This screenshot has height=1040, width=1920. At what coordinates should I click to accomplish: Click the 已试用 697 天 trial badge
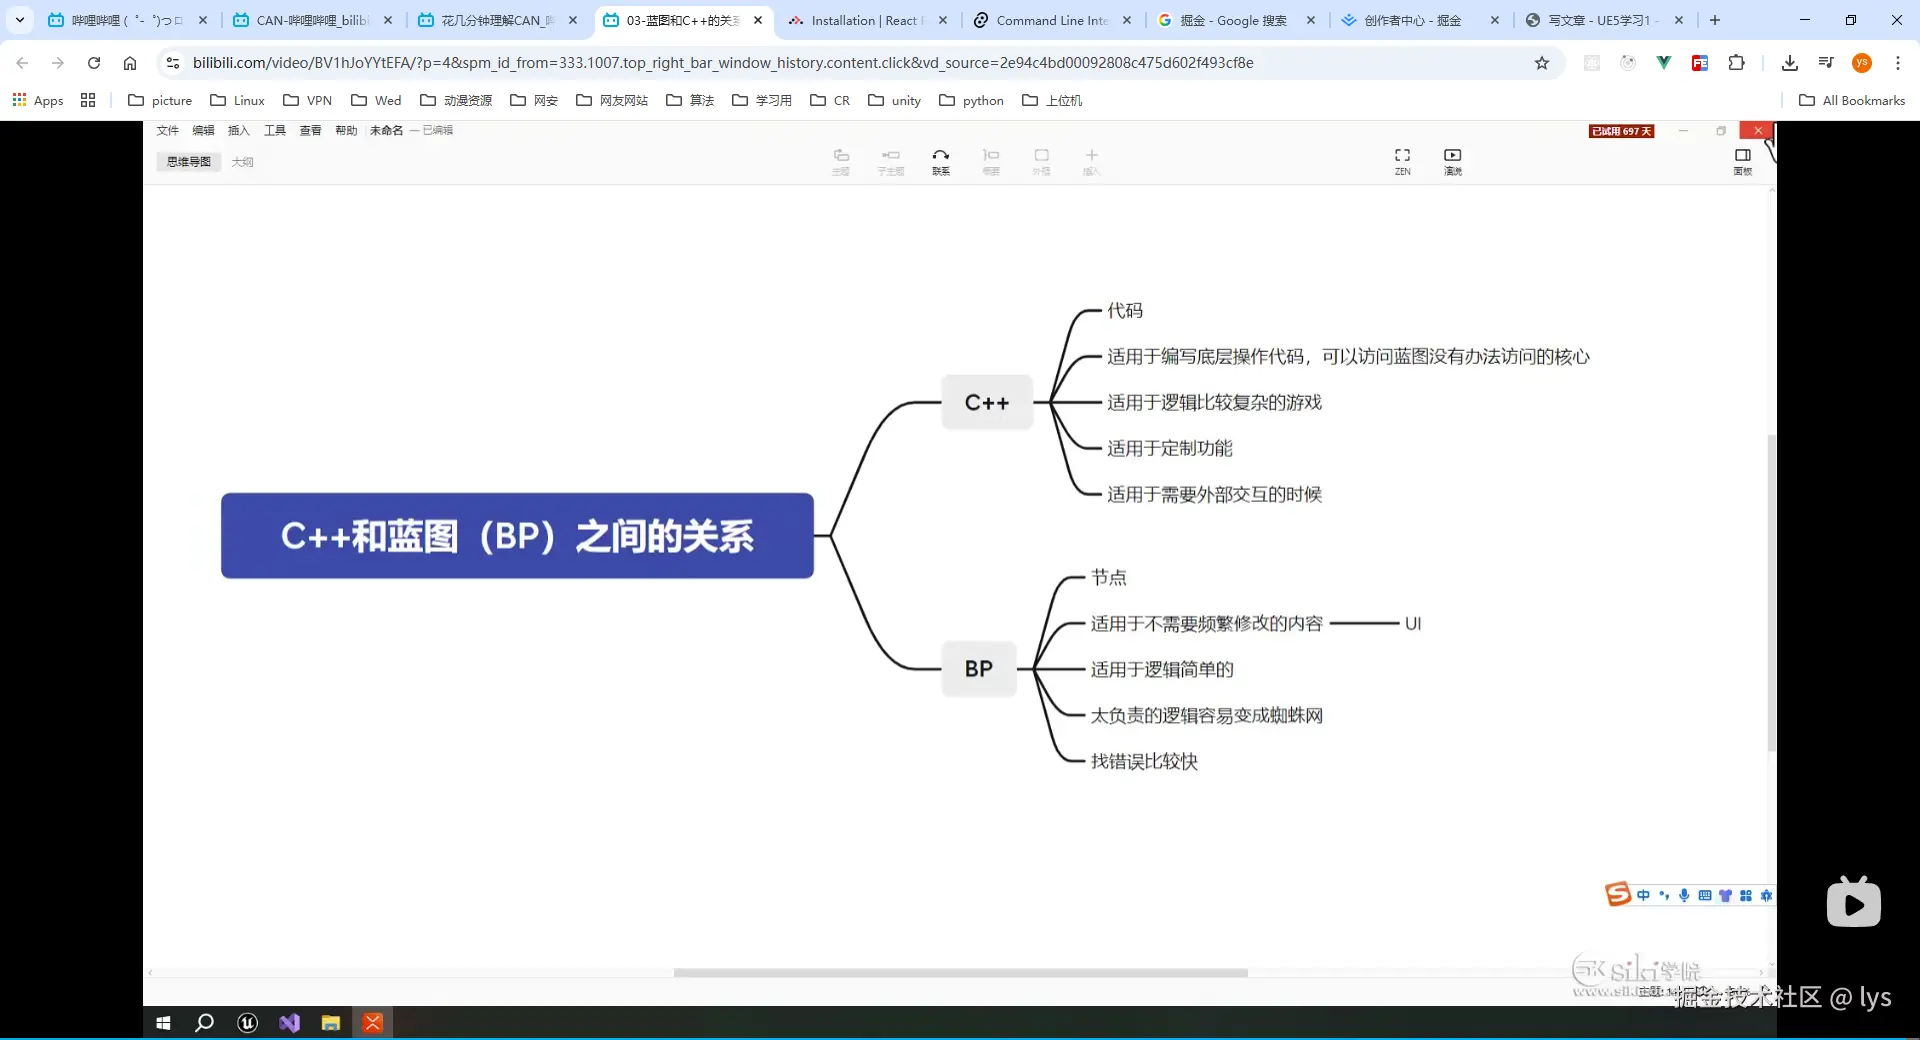pyautogui.click(x=1621, y=130)
